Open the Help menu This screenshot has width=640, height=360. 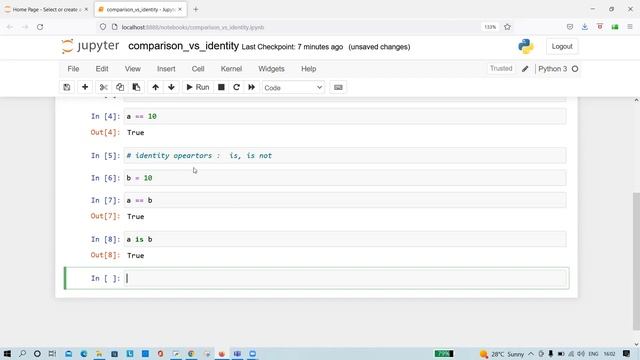pos(309,69)
